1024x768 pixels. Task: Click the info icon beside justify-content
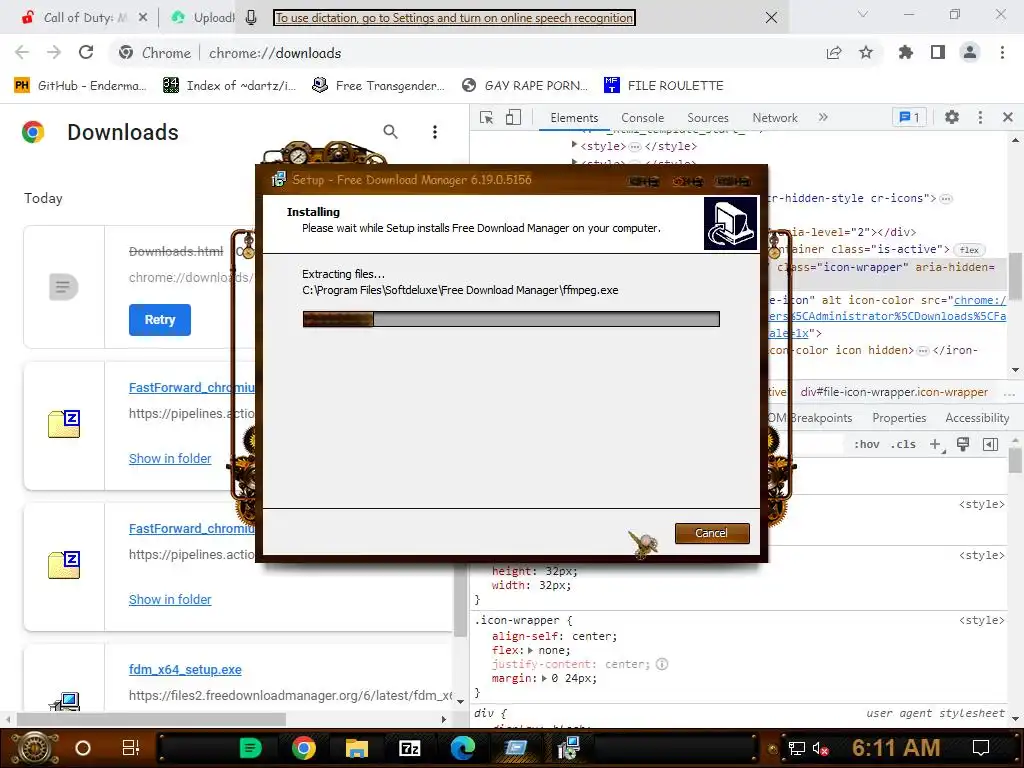pyautogui.click(x=662, y=664)
